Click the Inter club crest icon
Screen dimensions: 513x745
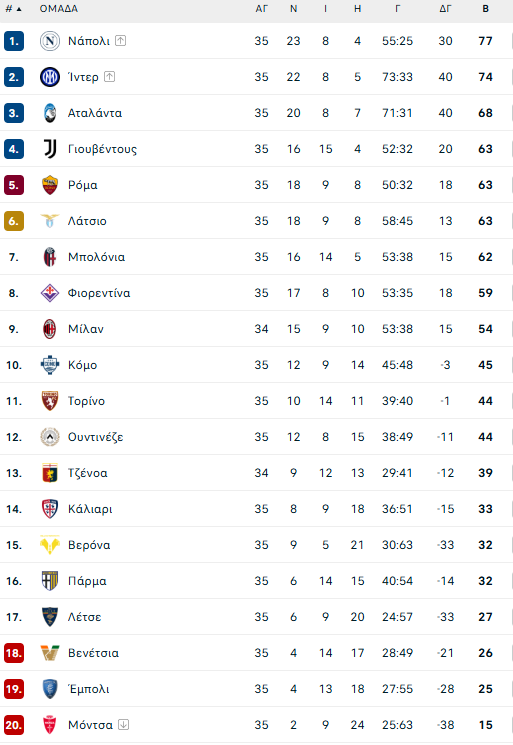(x=49, y=77)
